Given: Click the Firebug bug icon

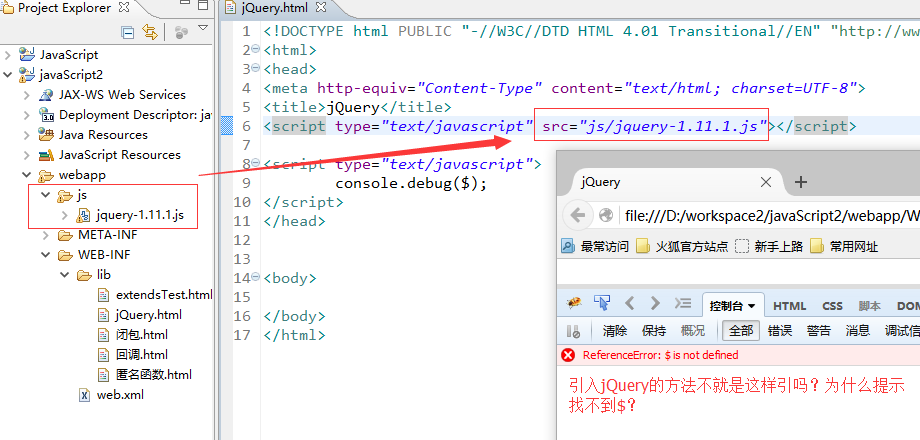Looking at the screenshot, I should point(574,303).
